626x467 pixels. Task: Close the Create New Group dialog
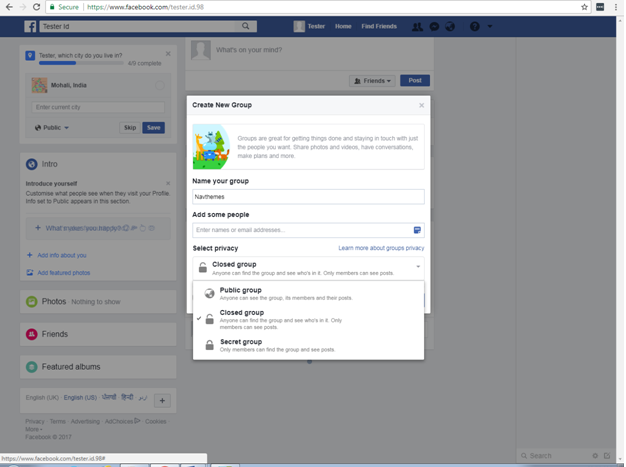[x=421, y=105]
